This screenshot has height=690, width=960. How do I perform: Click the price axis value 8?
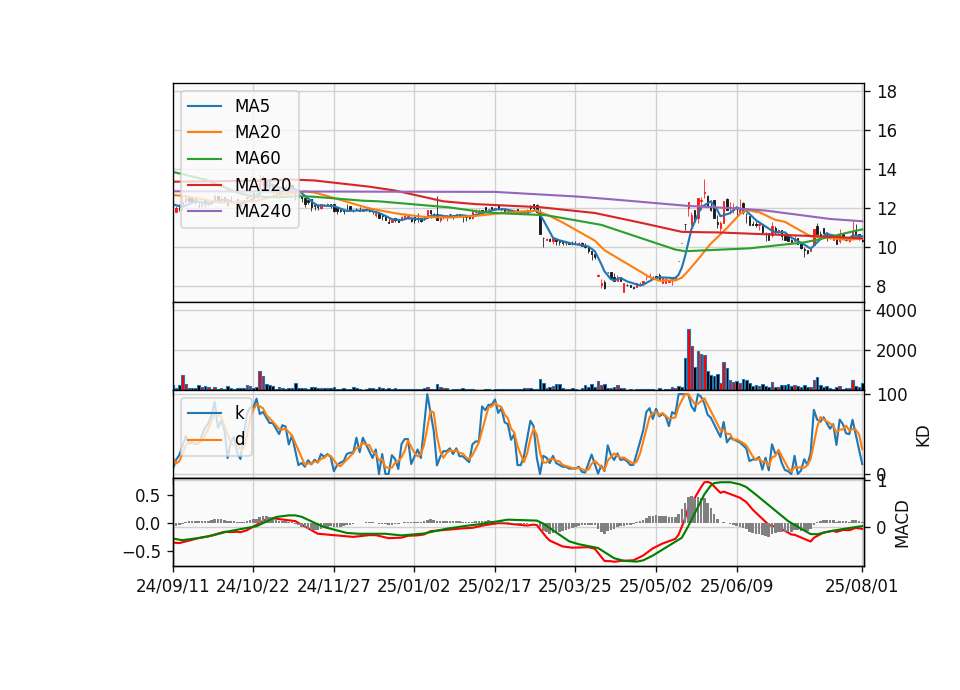coord(881,287)
